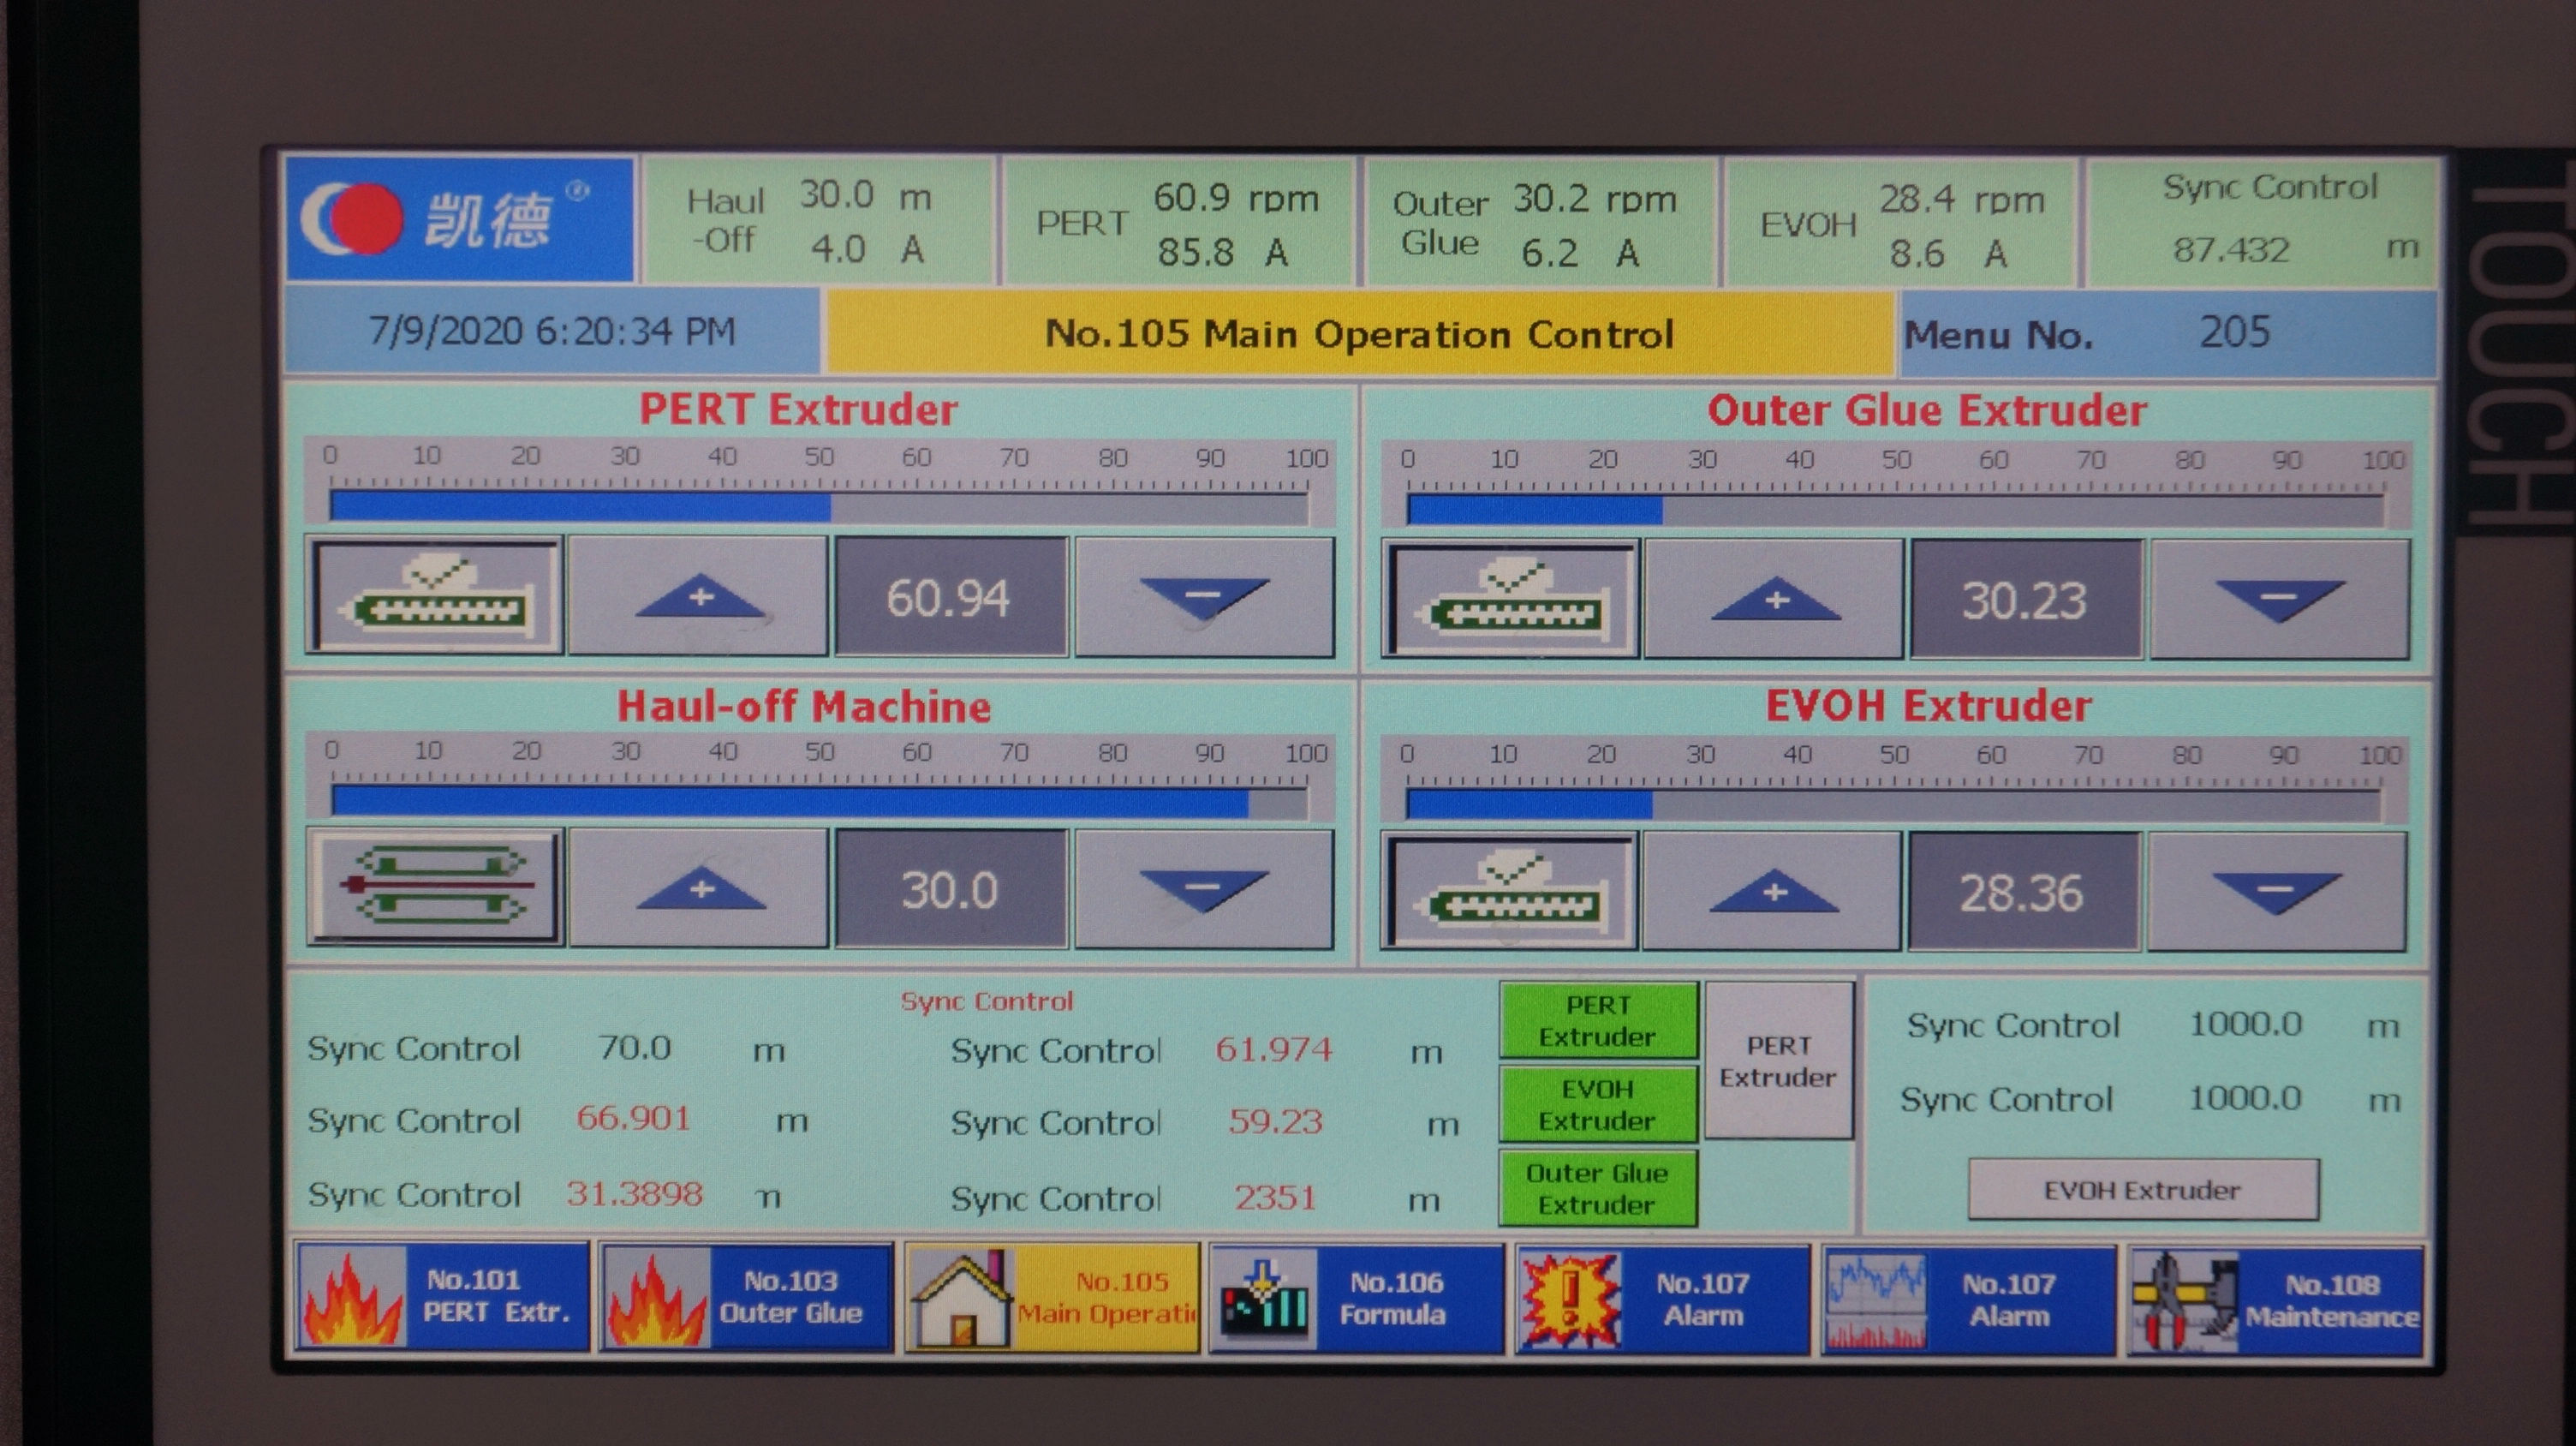Click the Haul-Off status panel in header
Image resolution: width=2576 pixels, height=1446 pixels.
pyautogui.click(x=818, y=220)
